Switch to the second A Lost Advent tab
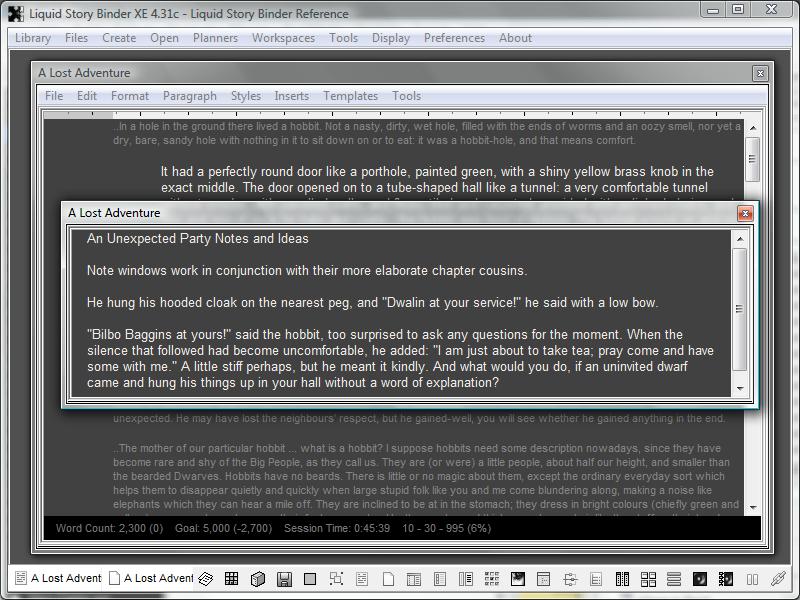The width and height of the screenshot is (800, 600). pos(150,579)
